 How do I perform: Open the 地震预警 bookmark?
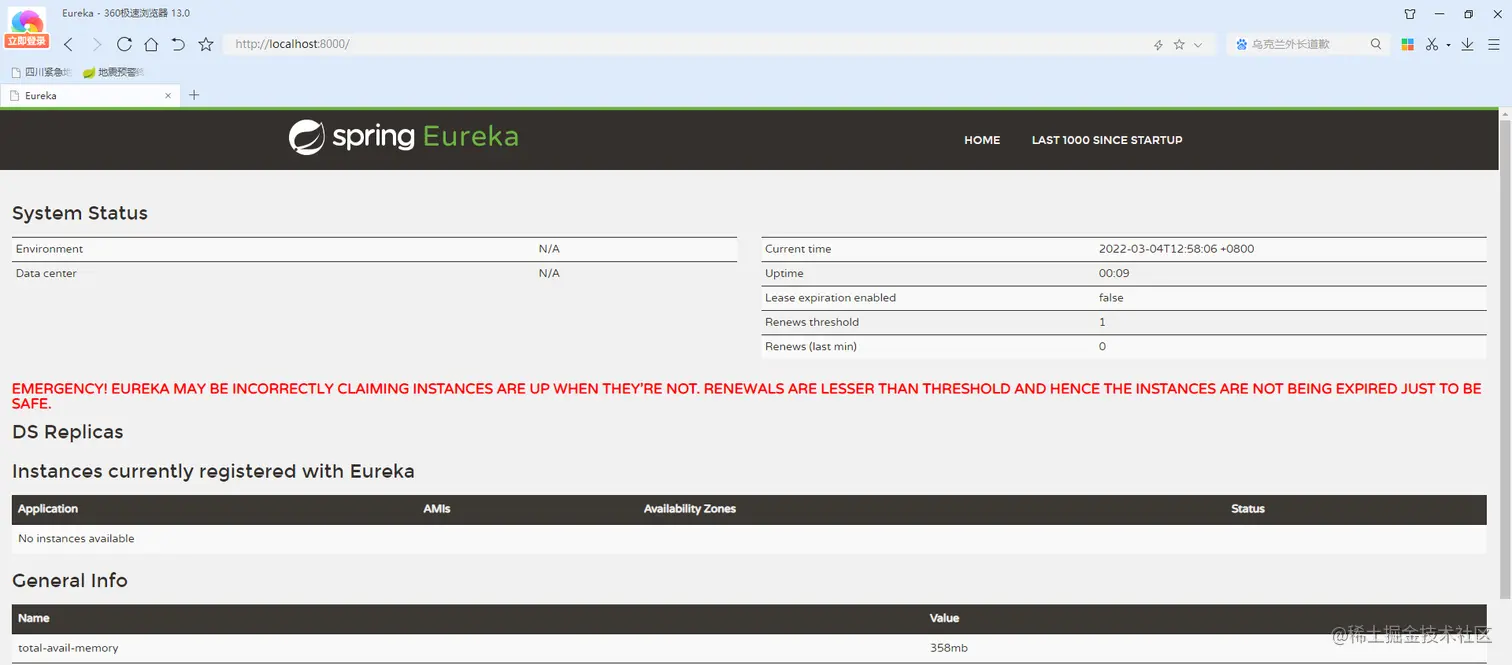pos(114,72)
